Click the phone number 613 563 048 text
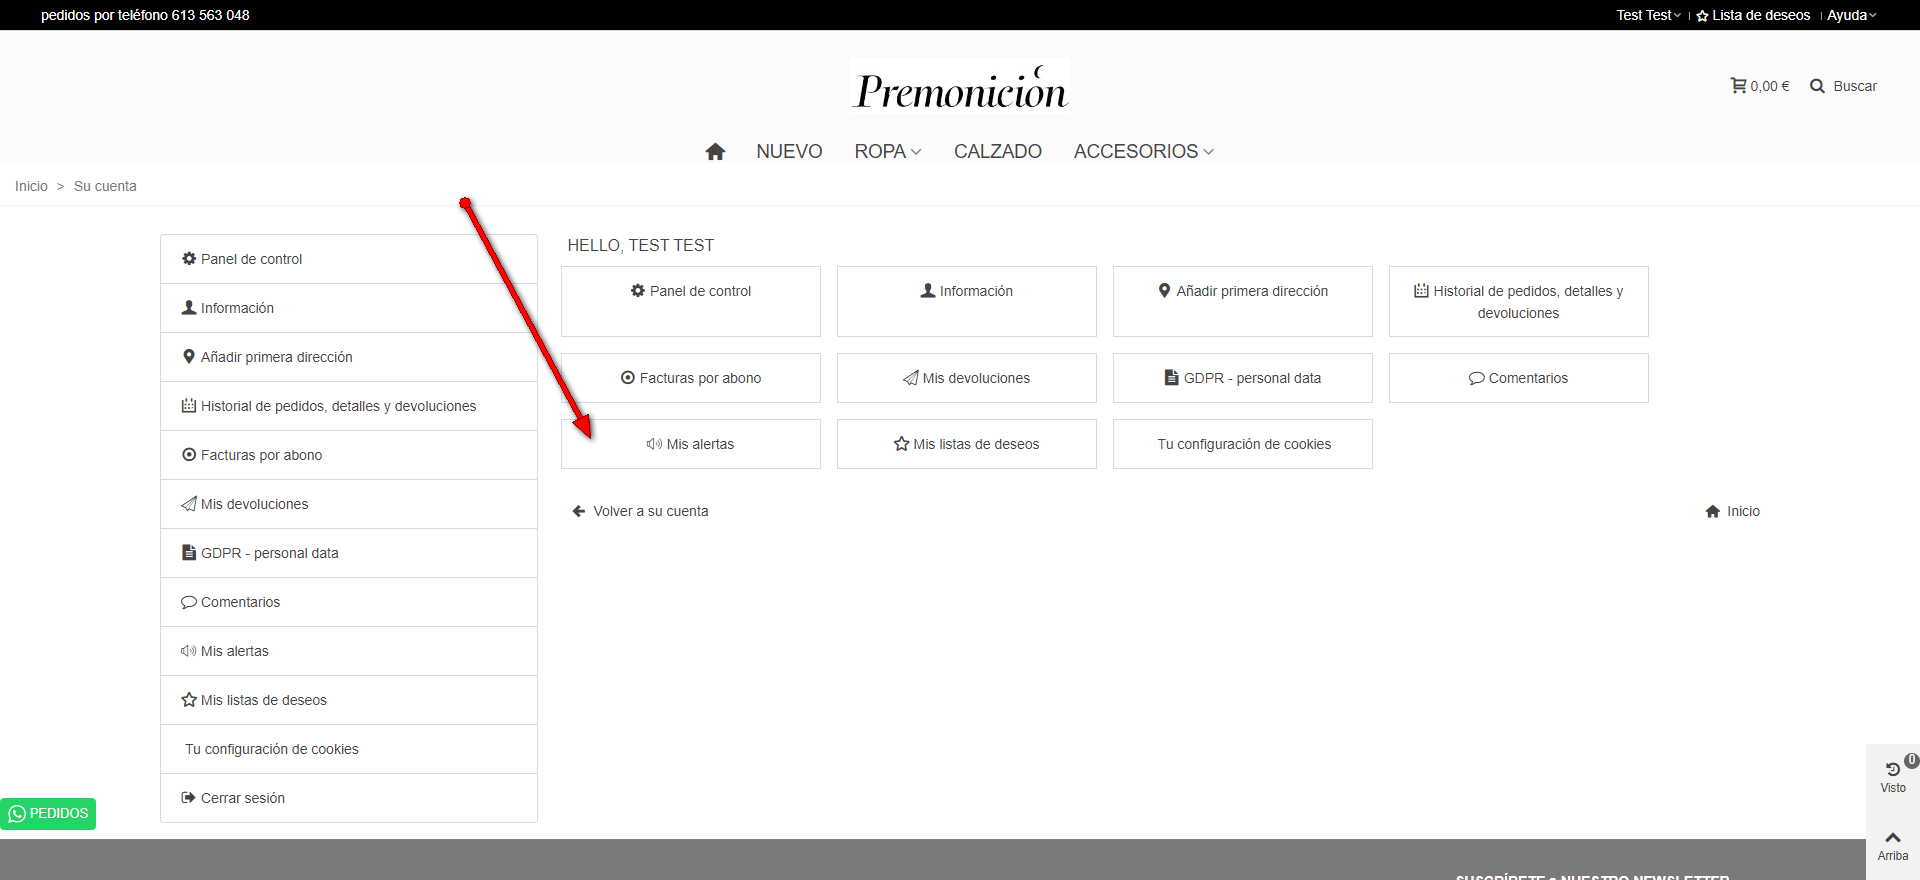The height and width of the screenshot is (880, 1920). (x=211, y=16)
